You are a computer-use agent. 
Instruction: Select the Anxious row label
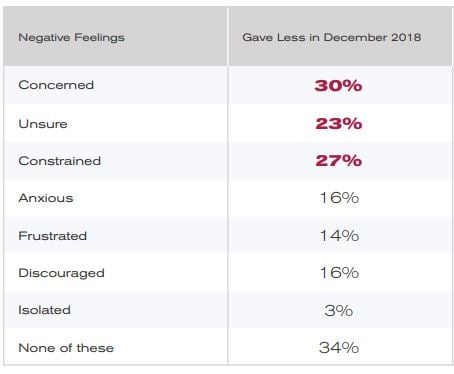coord(46,198)
